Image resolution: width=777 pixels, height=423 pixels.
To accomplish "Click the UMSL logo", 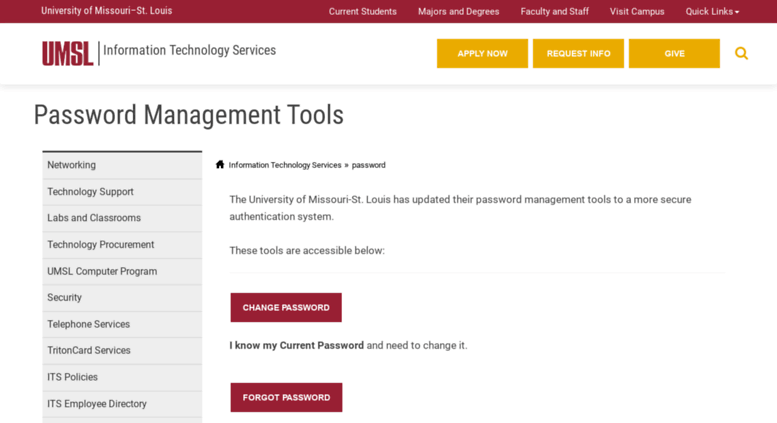I will pos(67,53).
